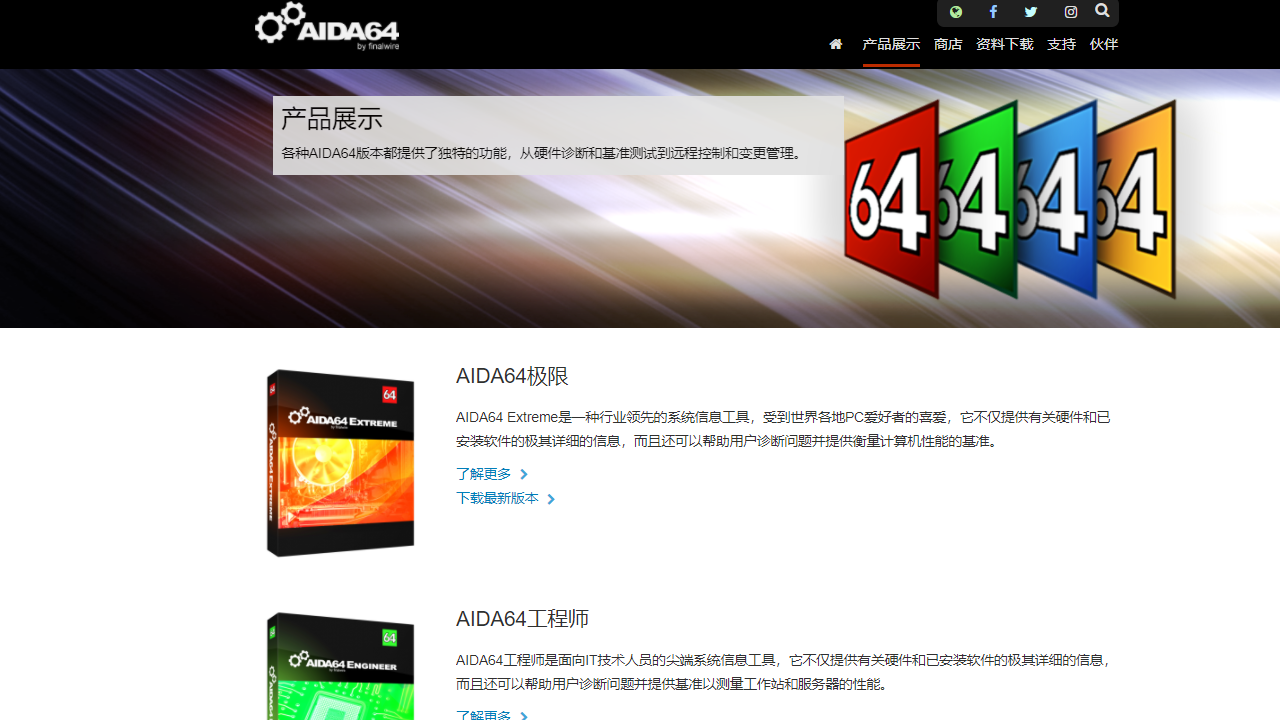Click the Instagram icon
1280x720 pixels.
click(1069, 11)
